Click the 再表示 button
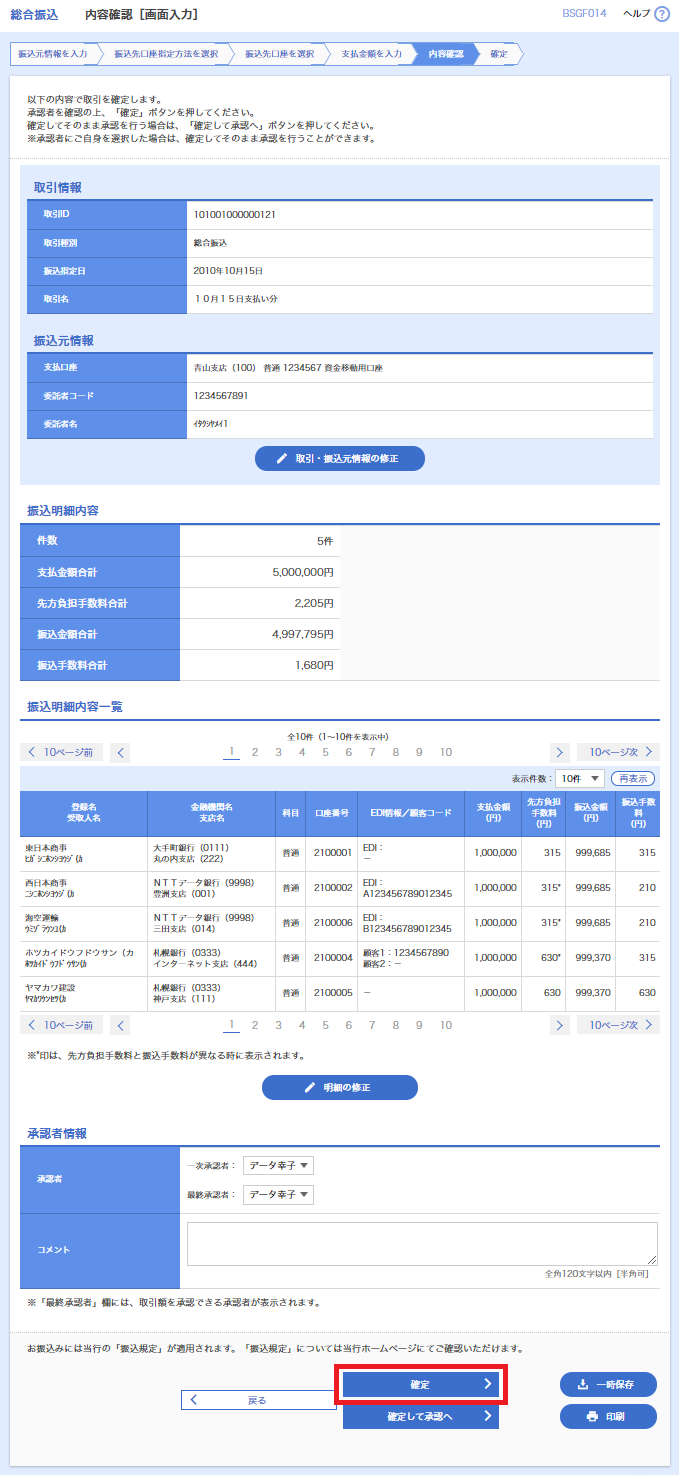The image size is (679, 1475). [633, 779]
